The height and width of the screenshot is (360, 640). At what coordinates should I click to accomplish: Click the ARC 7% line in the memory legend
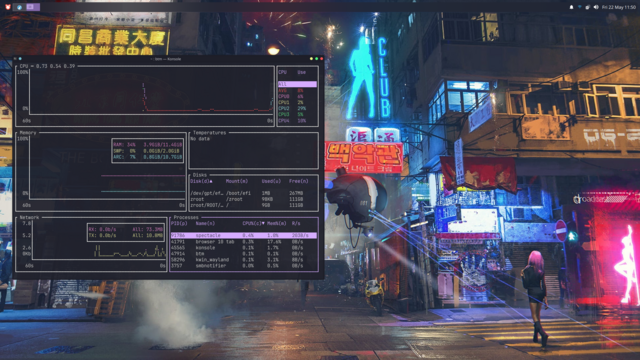pos(147,157)
